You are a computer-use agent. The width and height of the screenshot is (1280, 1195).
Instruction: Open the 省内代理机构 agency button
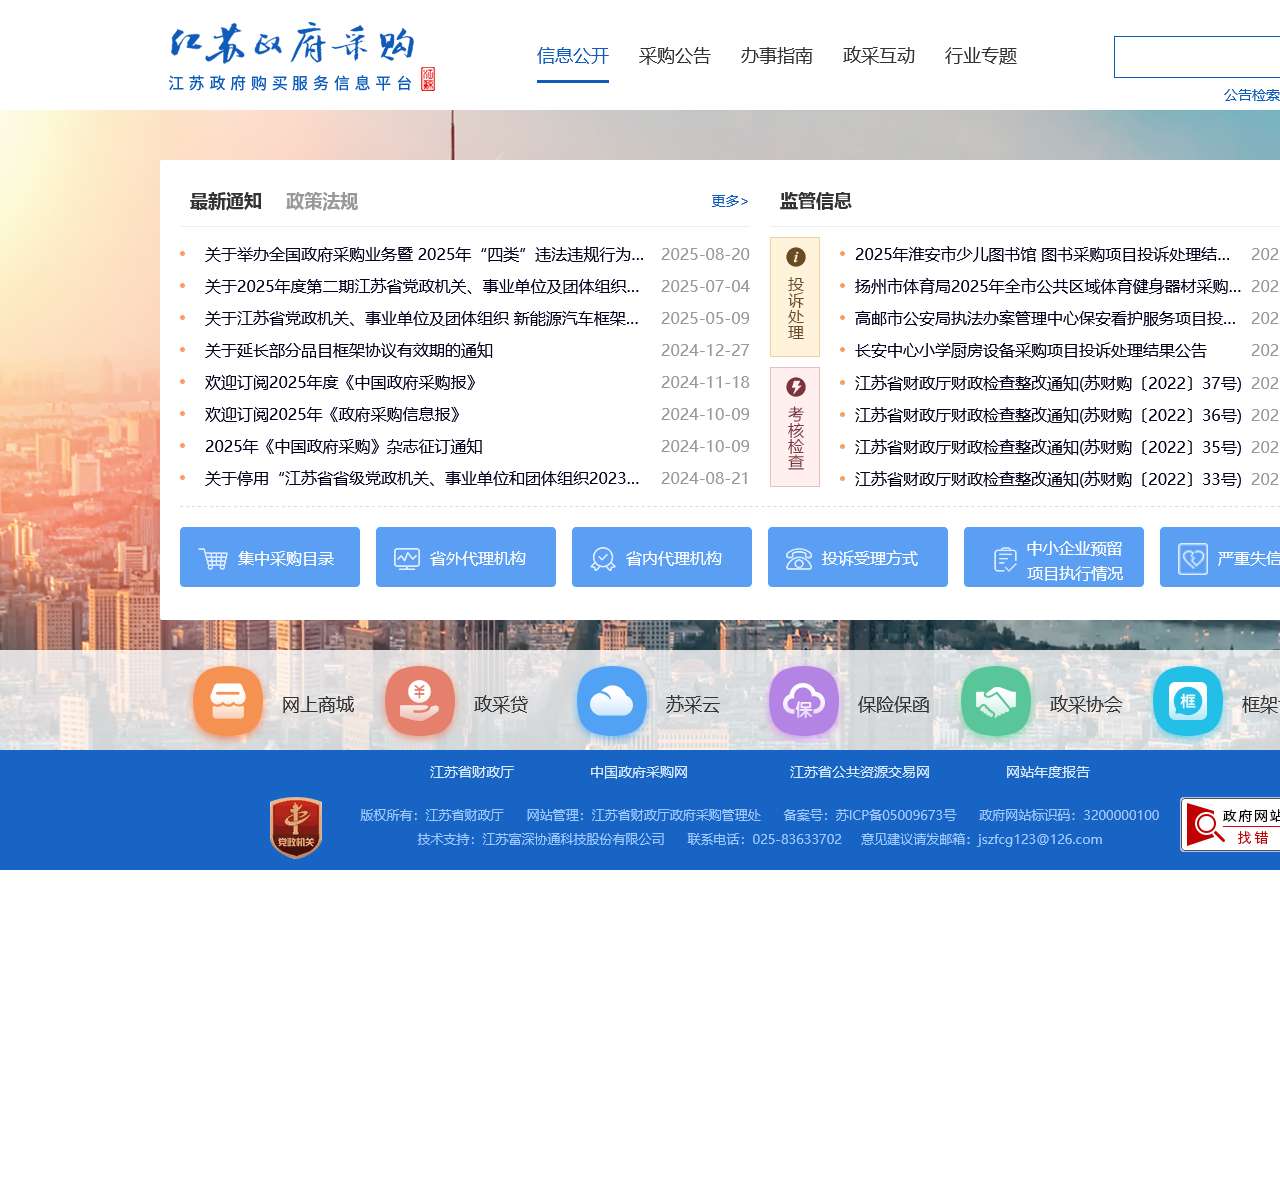(661, 557)
